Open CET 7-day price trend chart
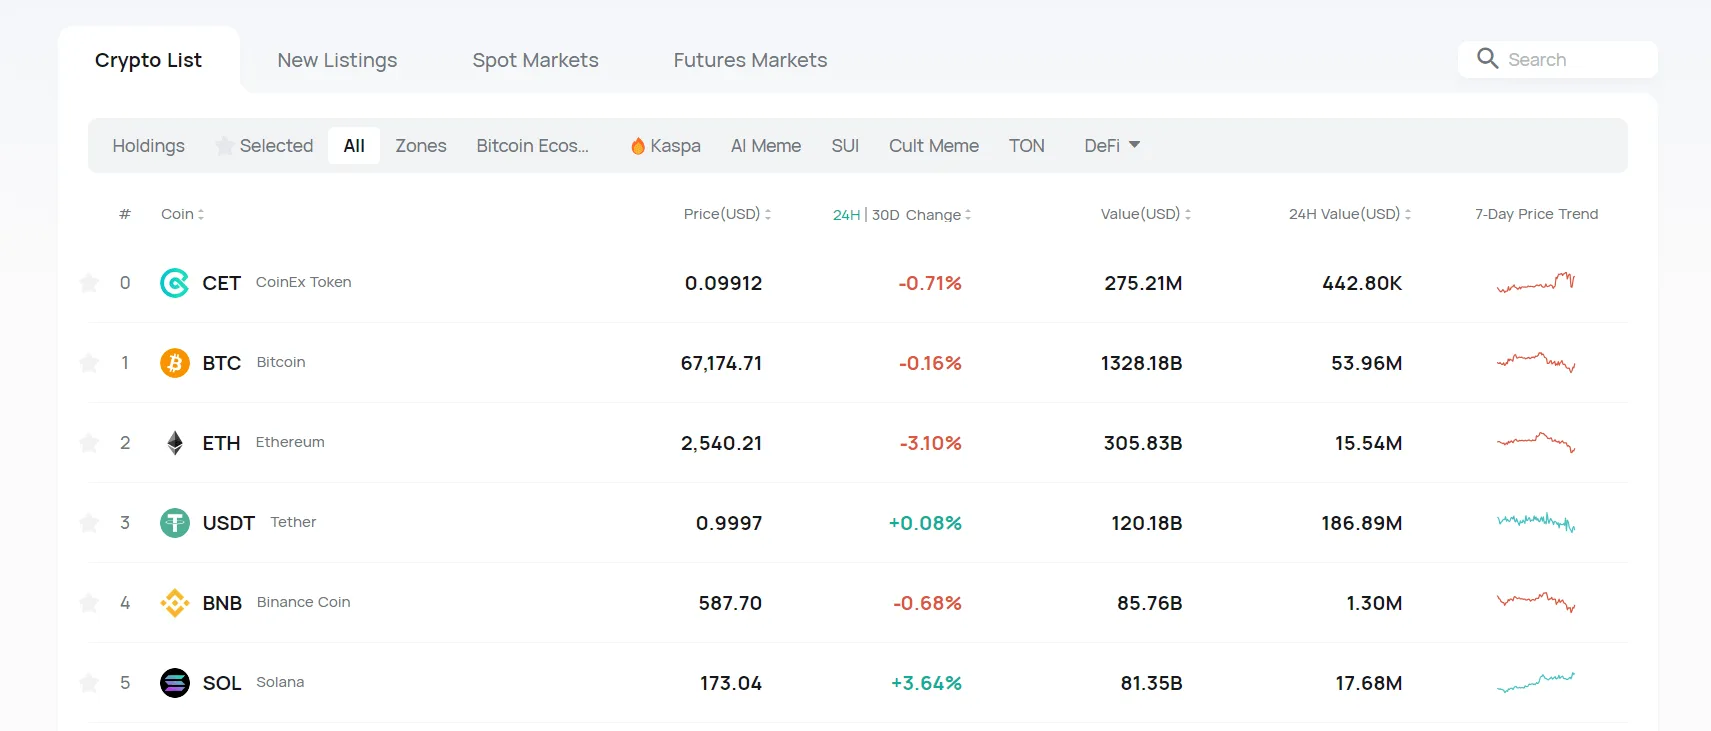The height and width of the screenshot is (731, 1711). click(x=1536, y=282)
